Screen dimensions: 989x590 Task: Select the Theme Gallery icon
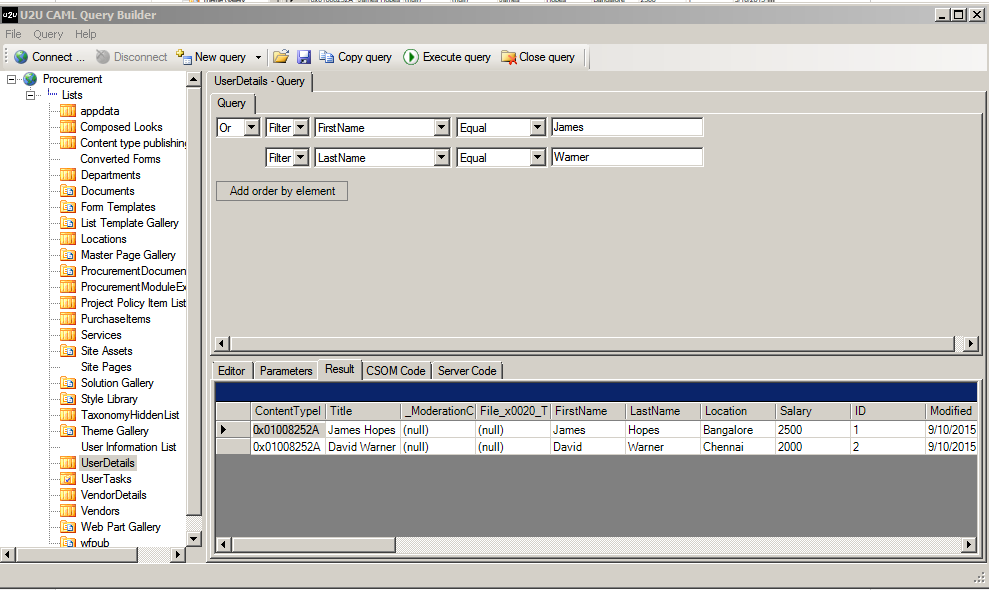(68, 431)
